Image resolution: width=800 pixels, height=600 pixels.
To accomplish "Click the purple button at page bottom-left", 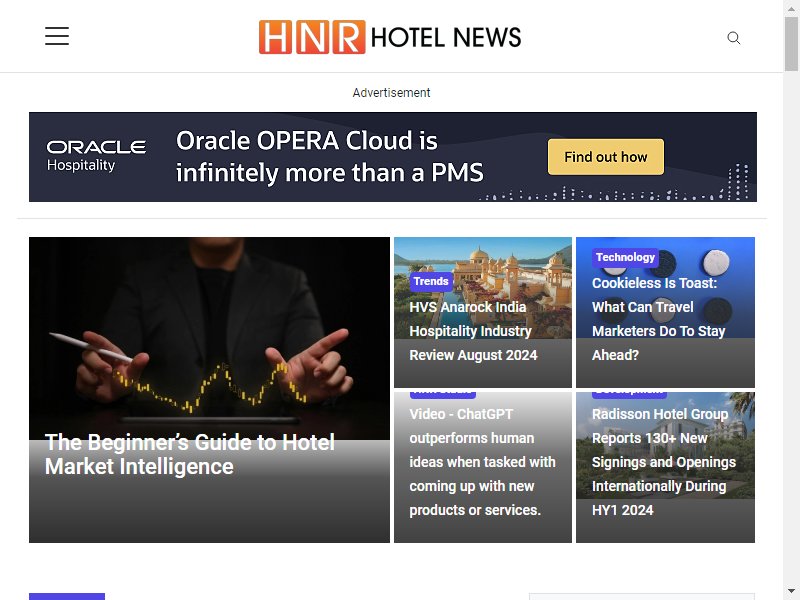I will (x=67, y=596).
